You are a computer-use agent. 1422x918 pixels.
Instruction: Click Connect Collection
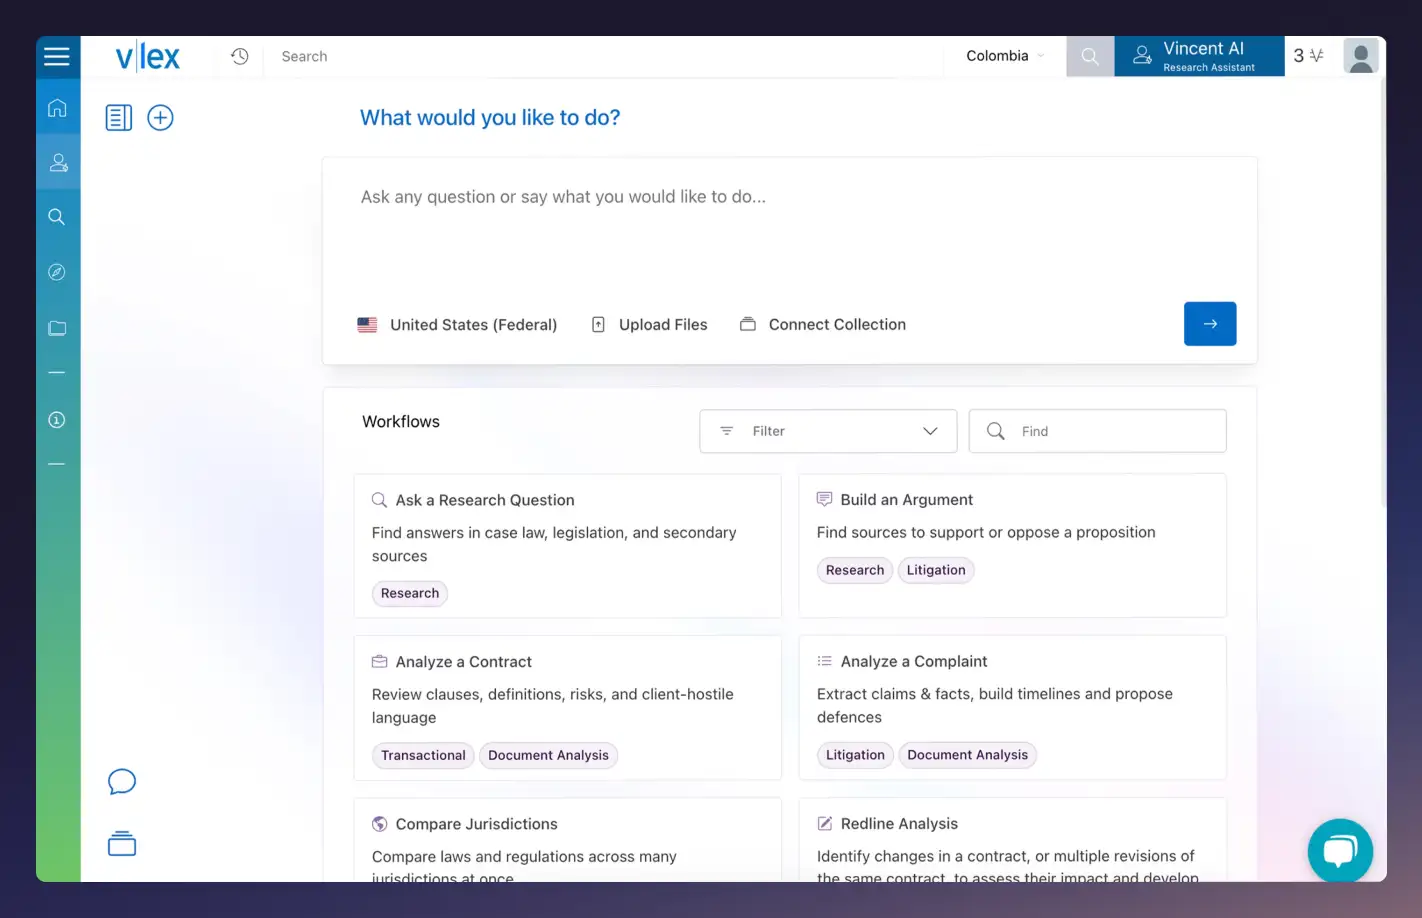[x=823, y=325]
